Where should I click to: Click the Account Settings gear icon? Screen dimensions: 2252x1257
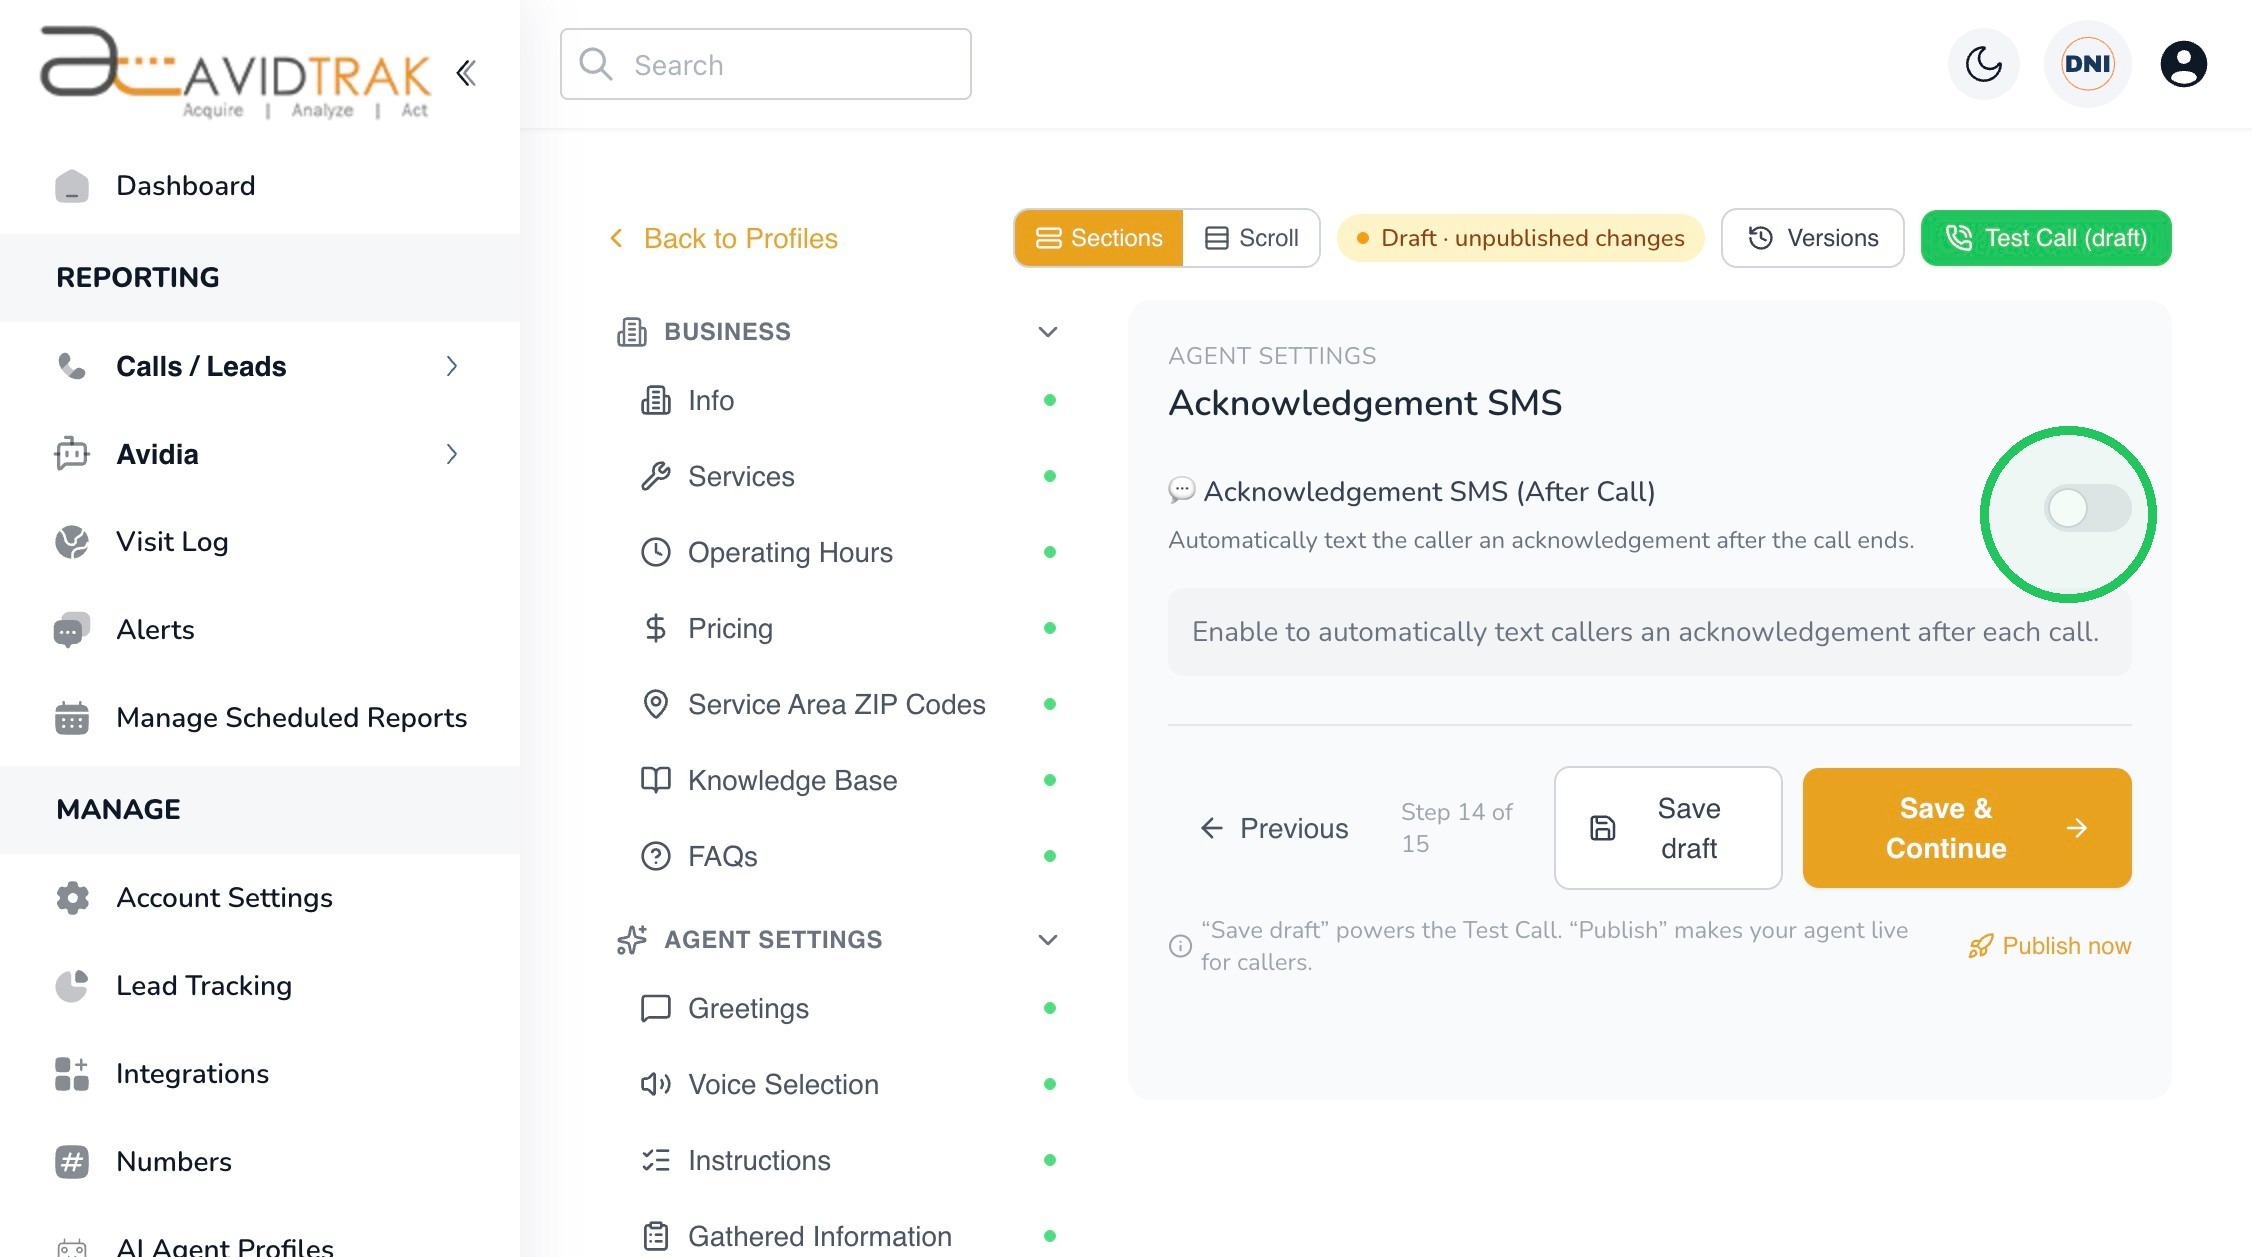(x=72, y=898)
